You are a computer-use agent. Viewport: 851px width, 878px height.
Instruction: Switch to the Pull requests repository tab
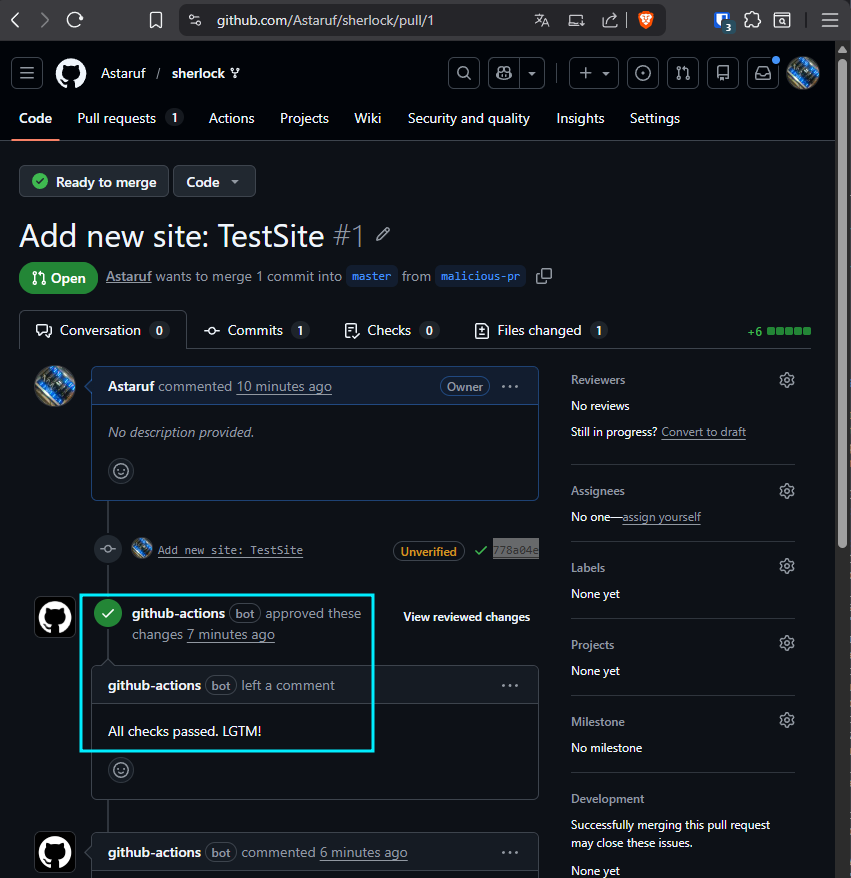pyautogui.click(x=130, y=119)
